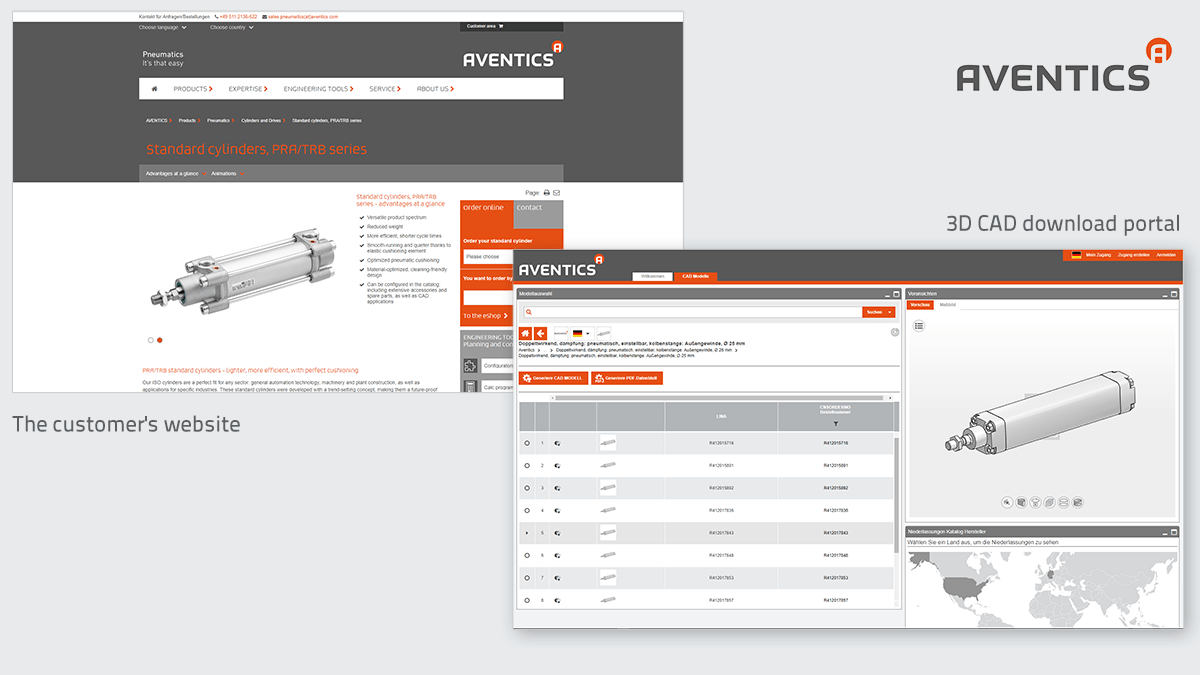Click the back arrow icon above the model description
The width and height of the screenshot is (1200, 675).
tap(540, 331)
